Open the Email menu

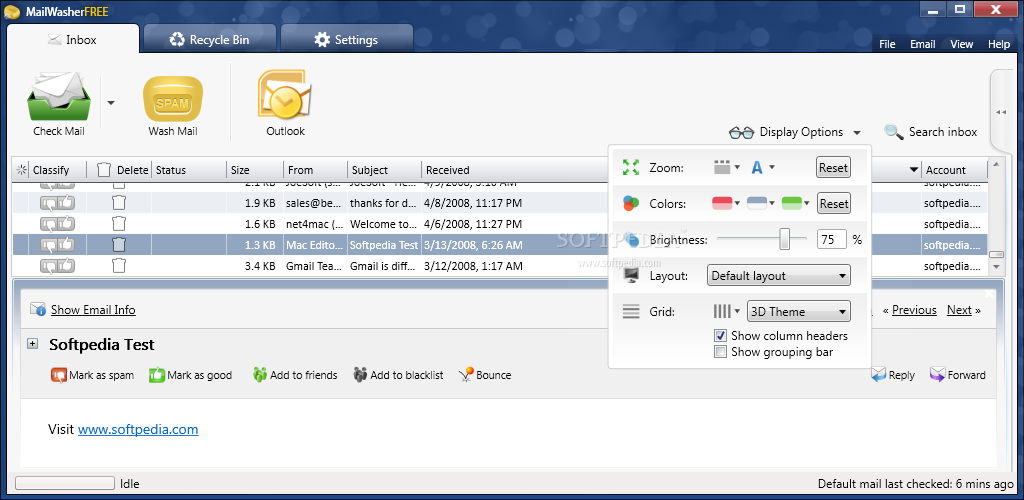click(923, 44)
